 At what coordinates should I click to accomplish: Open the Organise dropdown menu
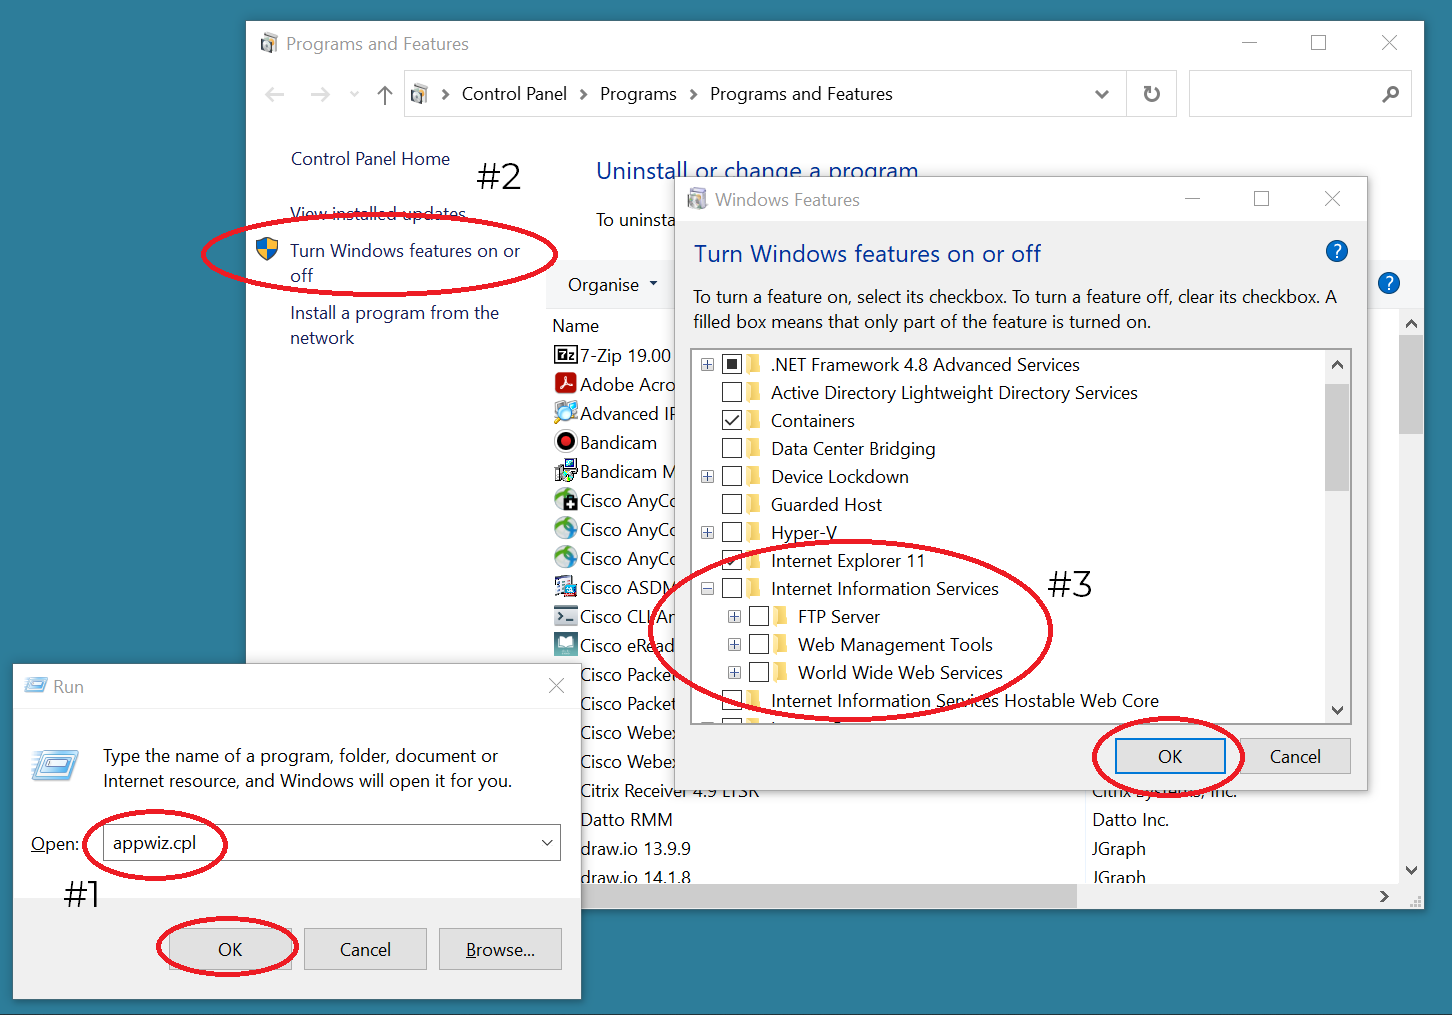click(613, 285)
